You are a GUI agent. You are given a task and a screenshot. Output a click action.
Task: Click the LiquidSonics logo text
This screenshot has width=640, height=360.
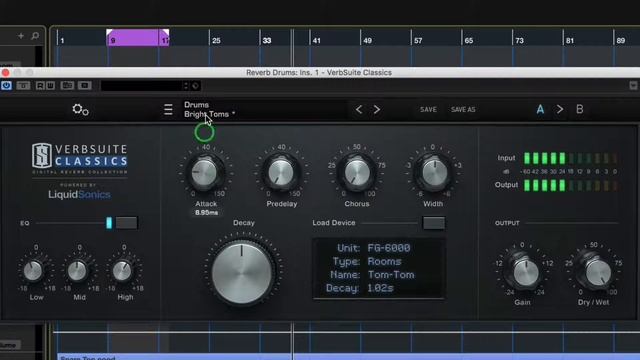(x=79, y=195)
